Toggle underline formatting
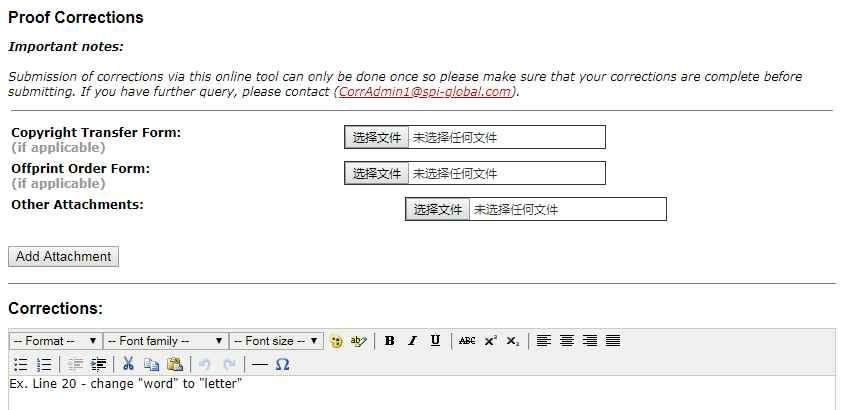 pos(436,341)
